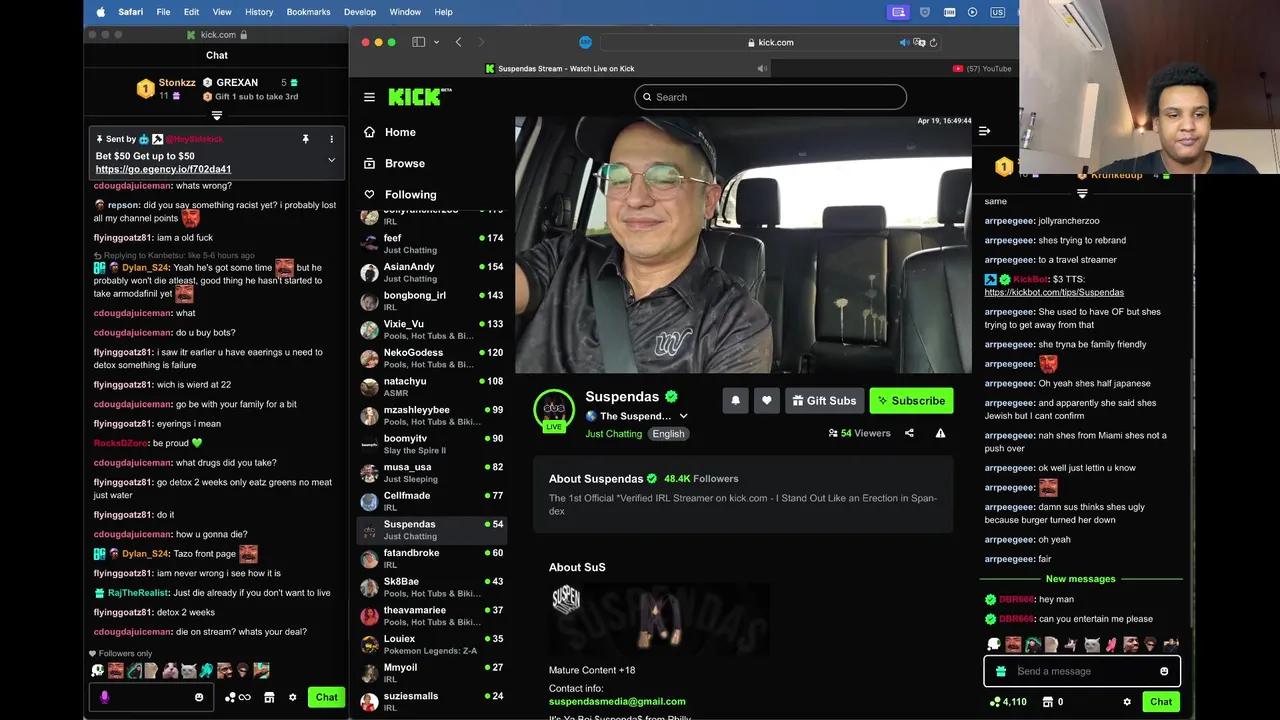Click the share icon beside viewer count
Screen dimensions: 1280x720
909,433
